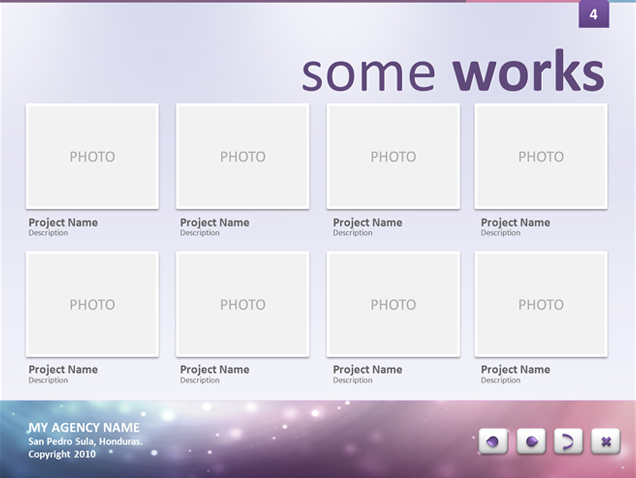Image resolution: width=636 pixels, height=478 pixels.
Task: Open top row second PHOTO placeholder
Action: click(243, 157)
